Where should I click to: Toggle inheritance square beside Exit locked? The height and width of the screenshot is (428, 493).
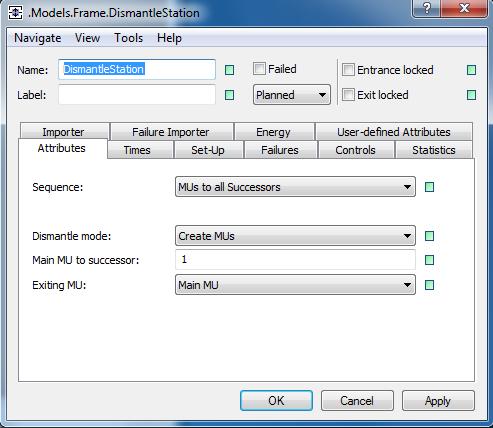tap(471, 95)
